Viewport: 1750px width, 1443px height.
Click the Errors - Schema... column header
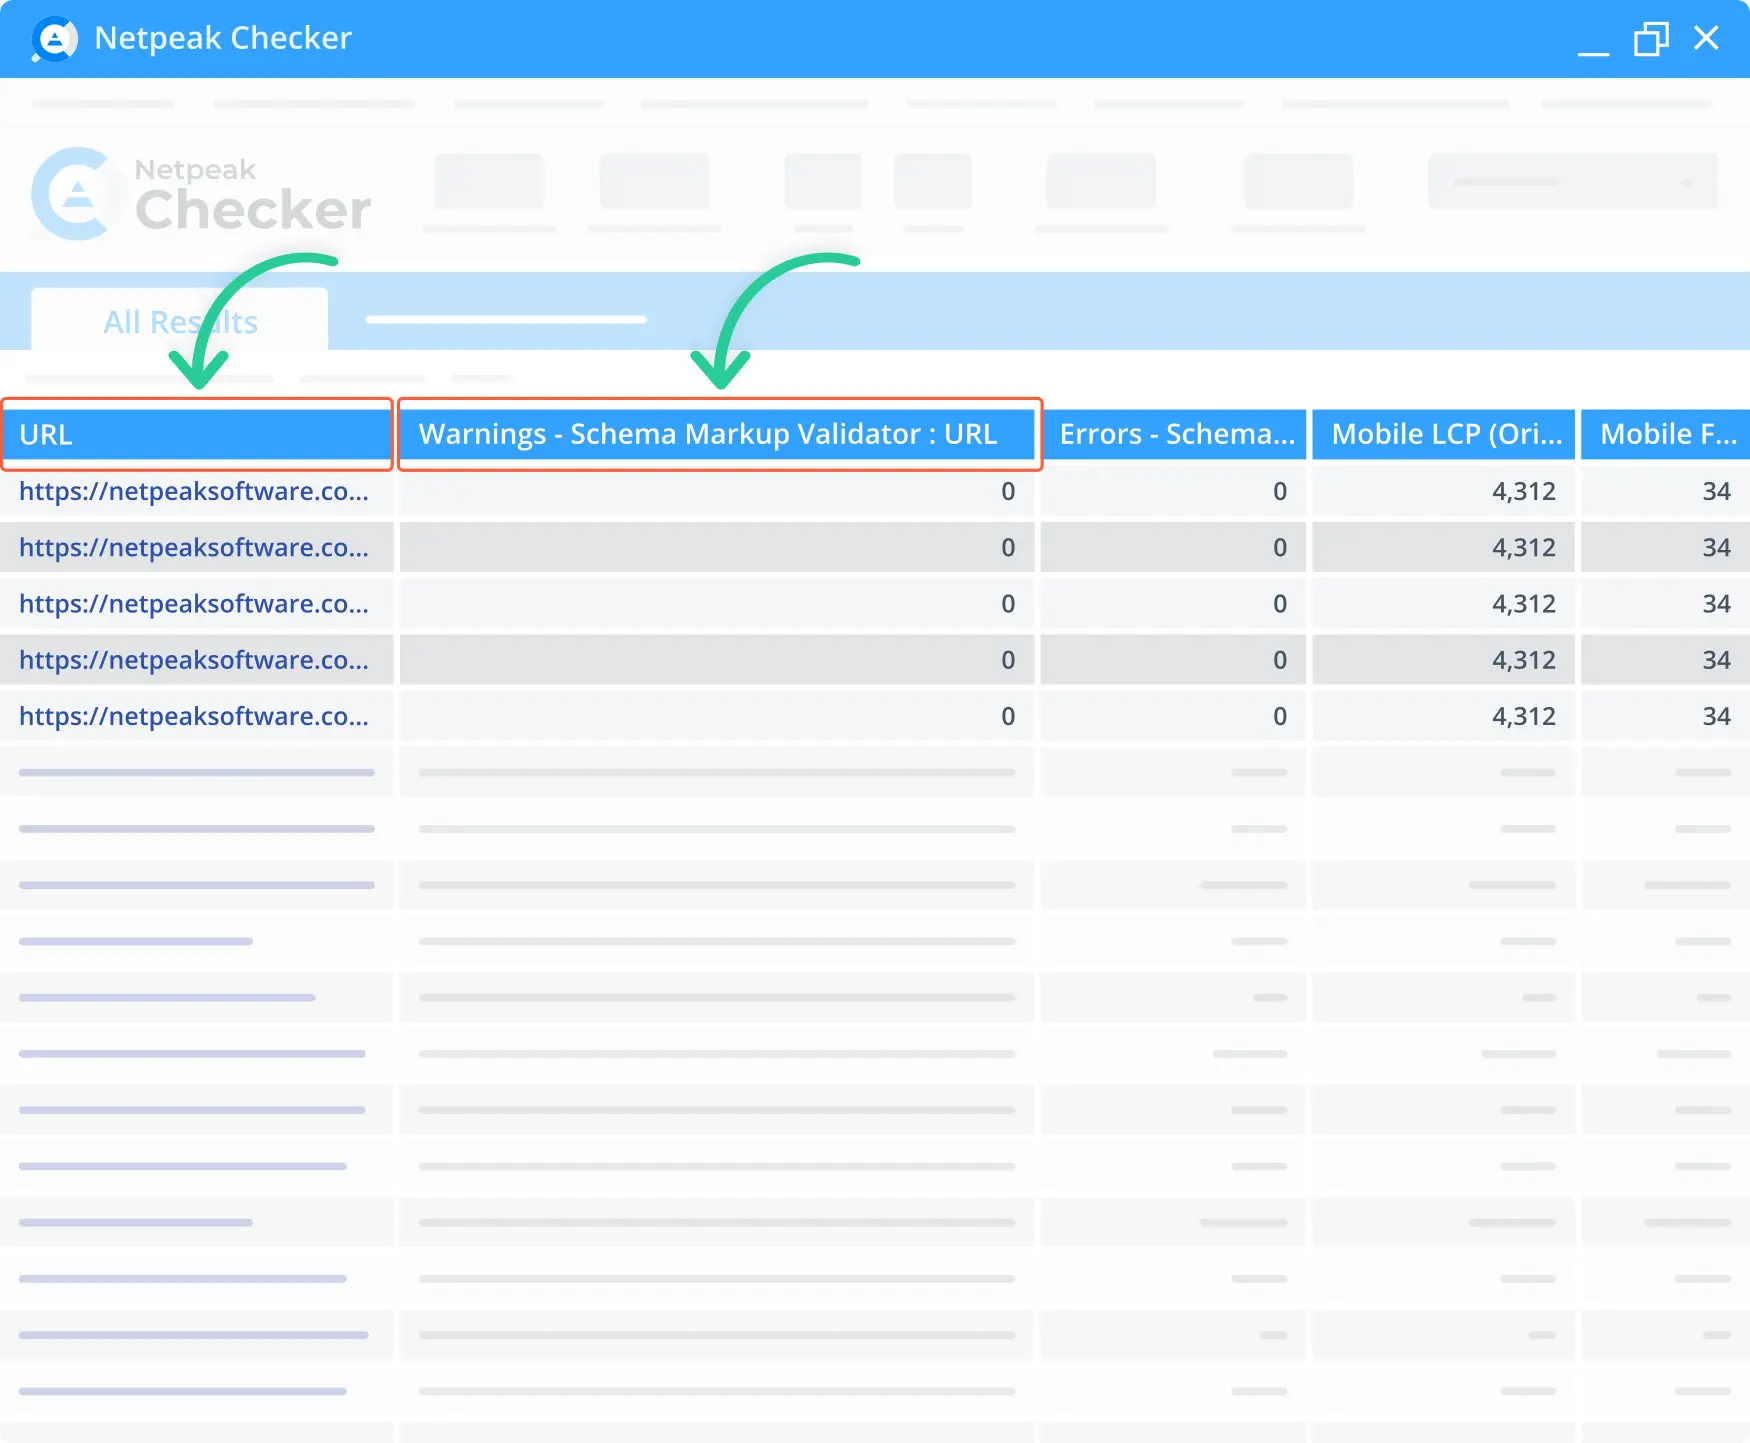pyautogui.click(x=1174, y=434)
